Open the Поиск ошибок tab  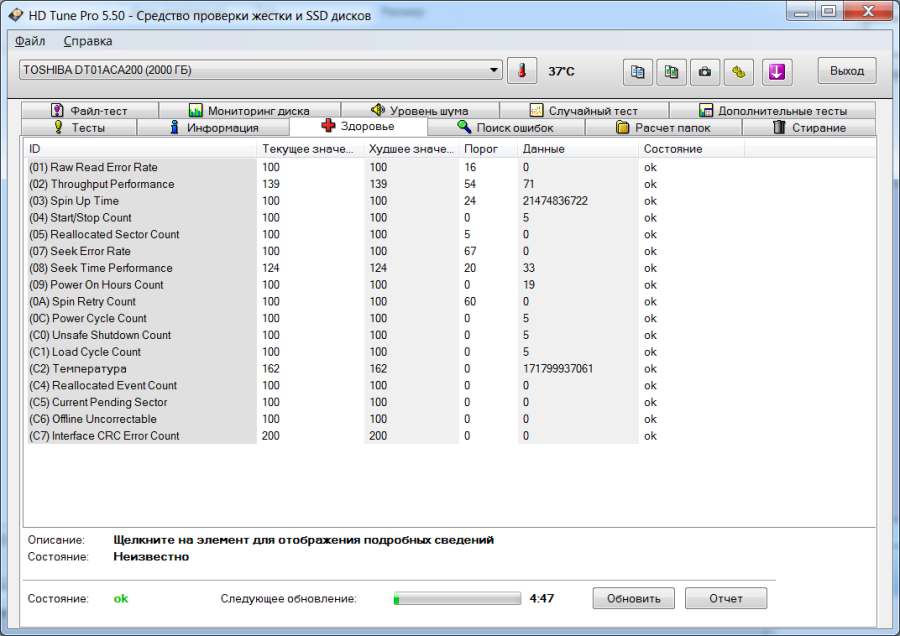pyautogui.click(x=506, y=127)
